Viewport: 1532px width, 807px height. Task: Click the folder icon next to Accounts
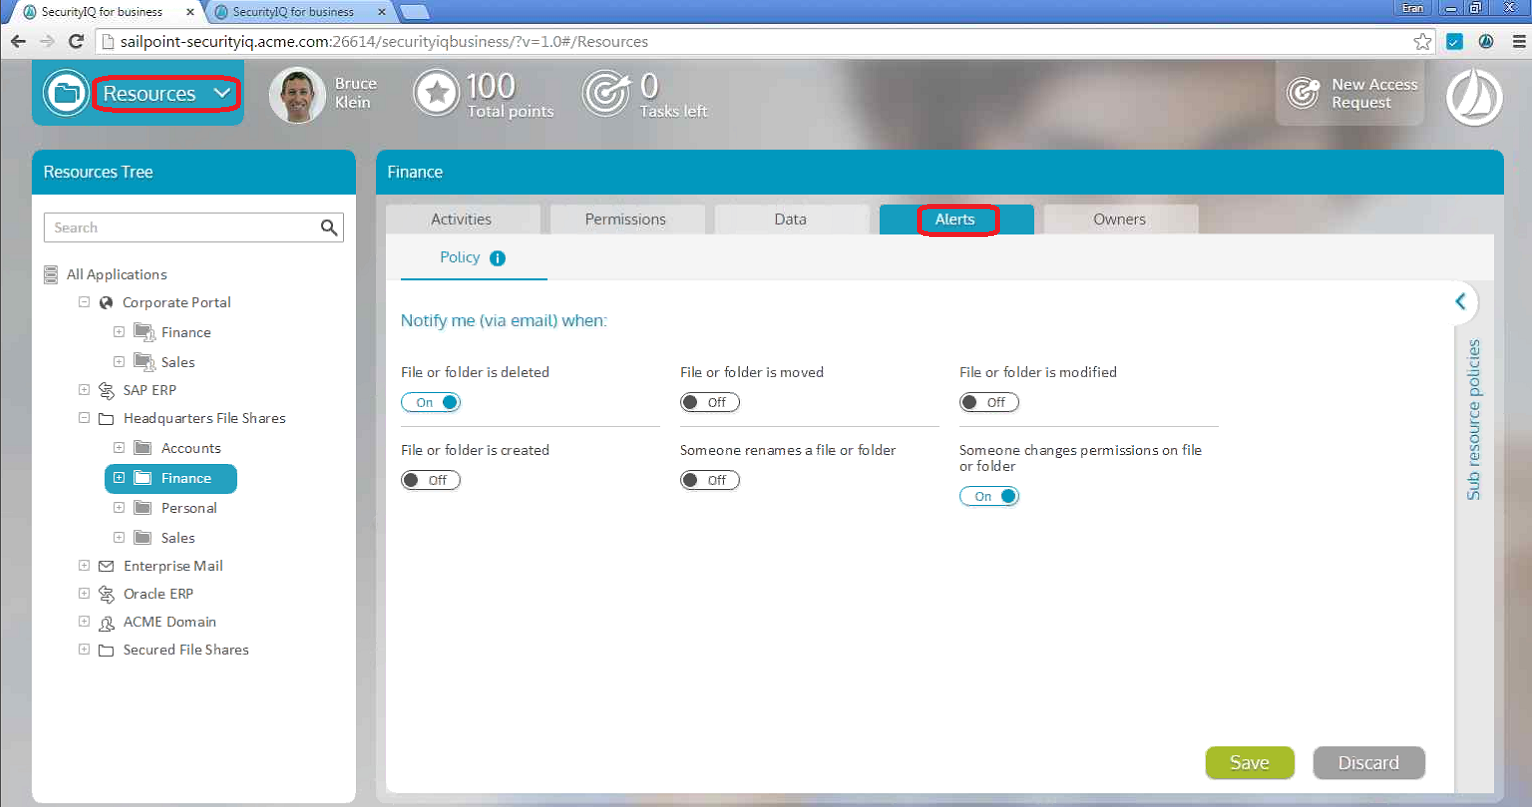click(x=143, y=448)
